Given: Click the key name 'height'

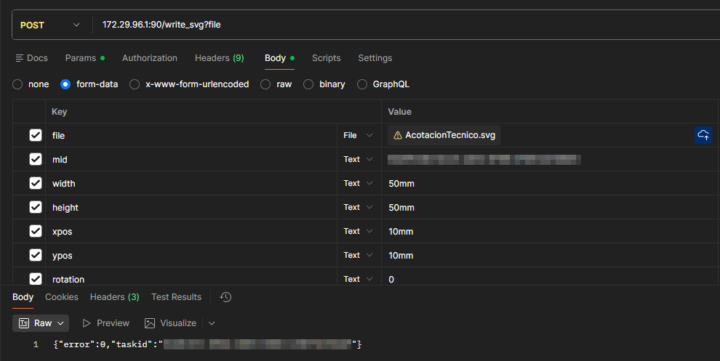Looking at the screenshot, I should coord(65,208).
